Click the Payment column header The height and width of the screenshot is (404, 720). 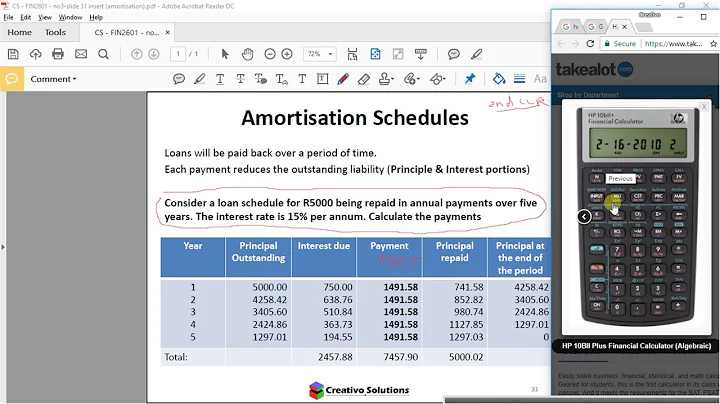tap(389, 257)
